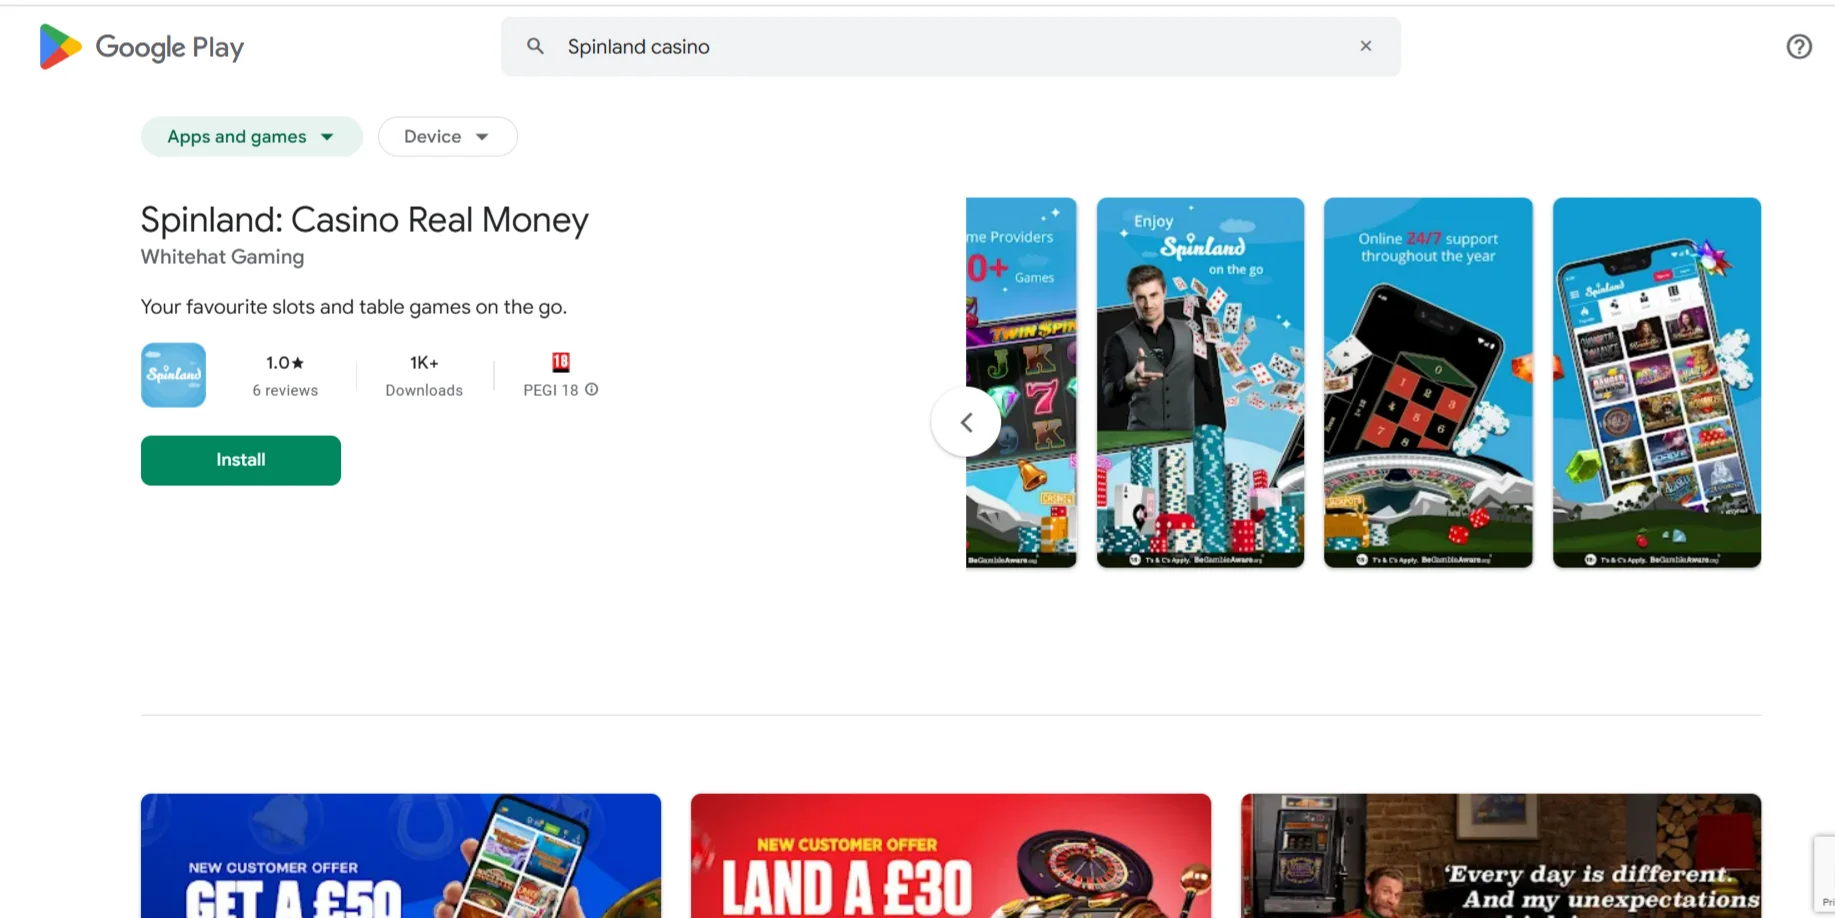1835x918 pixels.
Task: Open the partially visible Game Providers screenshot
Action: 1021,383
